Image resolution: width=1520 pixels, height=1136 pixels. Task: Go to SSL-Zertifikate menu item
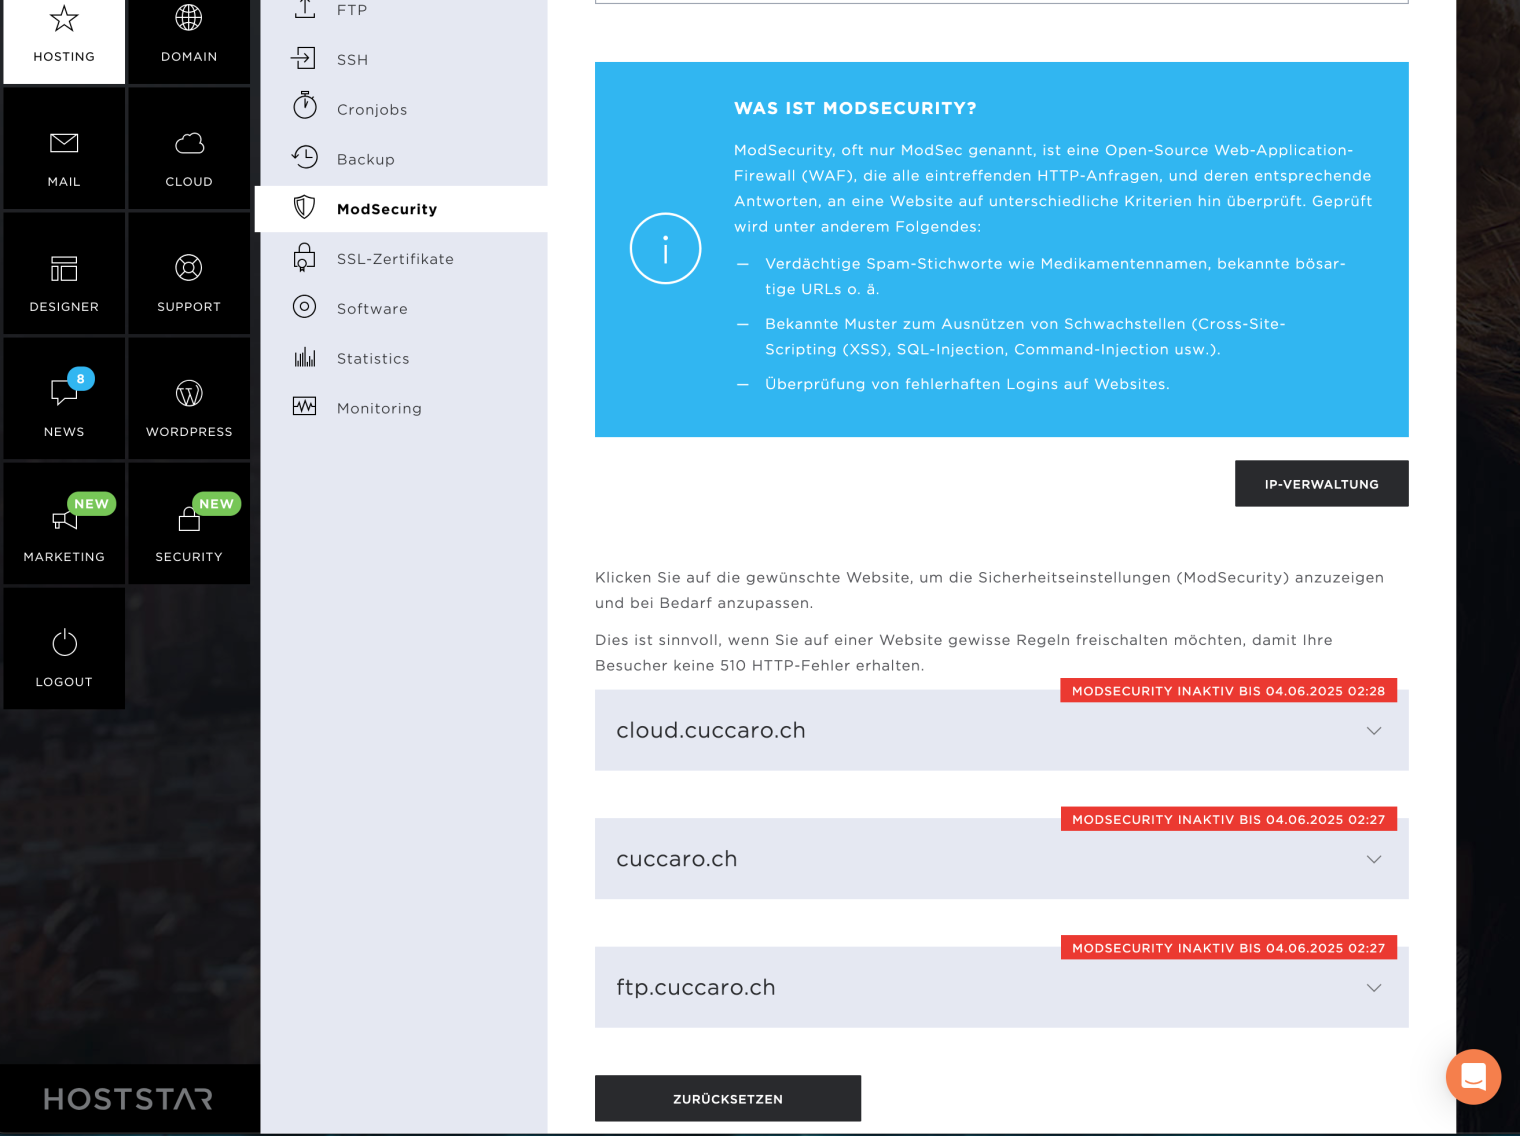(394, 259)
